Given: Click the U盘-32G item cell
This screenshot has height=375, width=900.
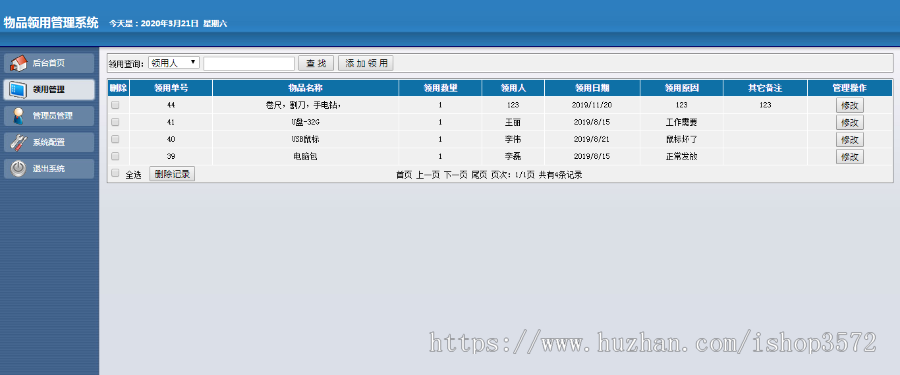Looking at the screenshot, I should pos(305,122).
